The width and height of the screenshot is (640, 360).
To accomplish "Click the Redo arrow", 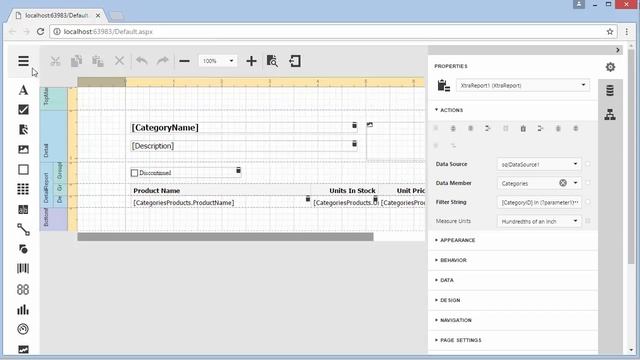I will [162, 61].
